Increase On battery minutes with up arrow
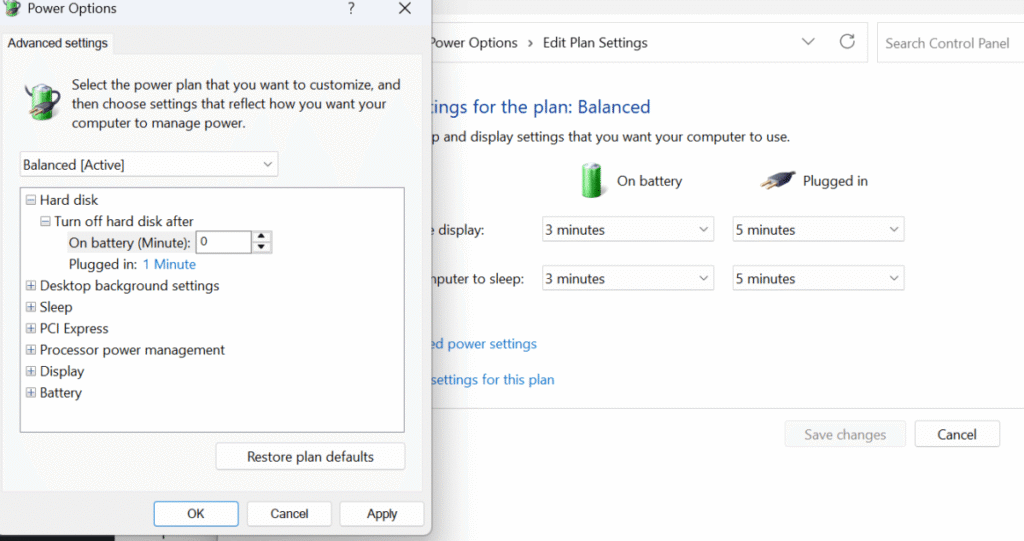 click(x=262, y=237)
